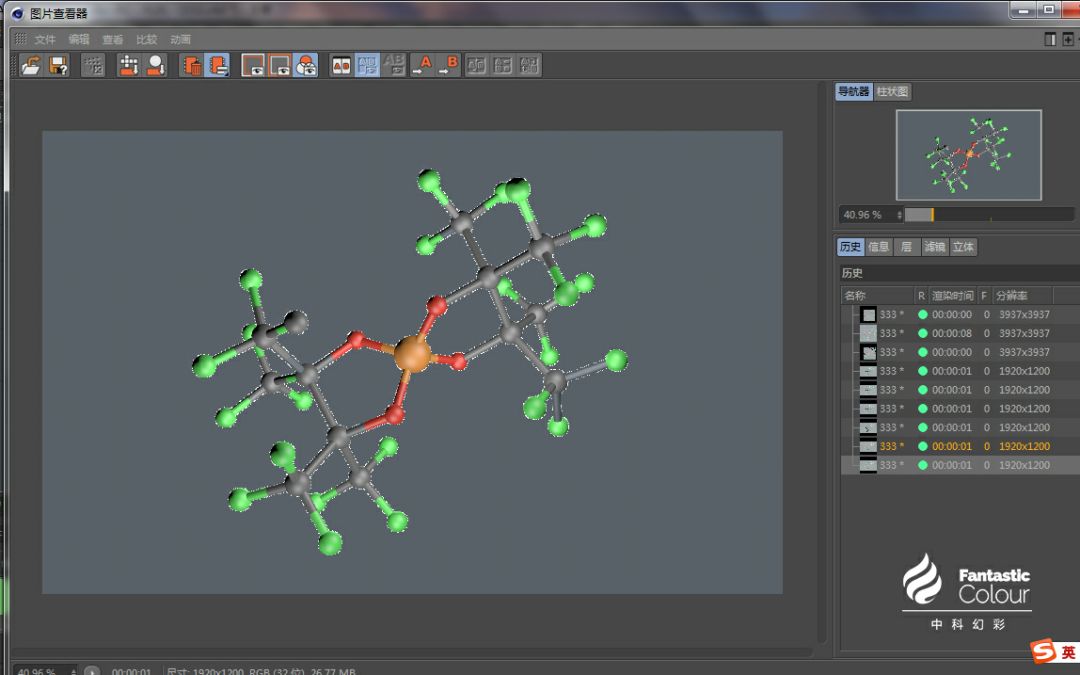
Task: Click the zoom percentage stepper in navigator
Action: pyautogui.click(x=899, y=215)
